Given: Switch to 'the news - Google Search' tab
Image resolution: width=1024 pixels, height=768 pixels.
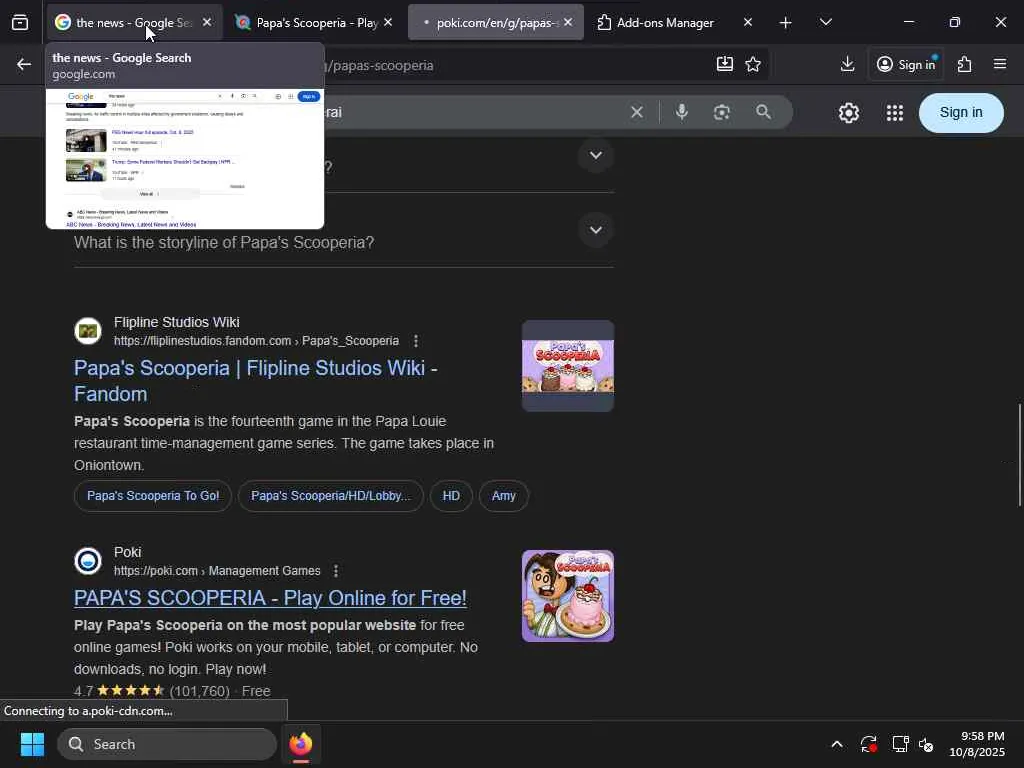Looking at the screenshot, I should click(x=133, y=23).
